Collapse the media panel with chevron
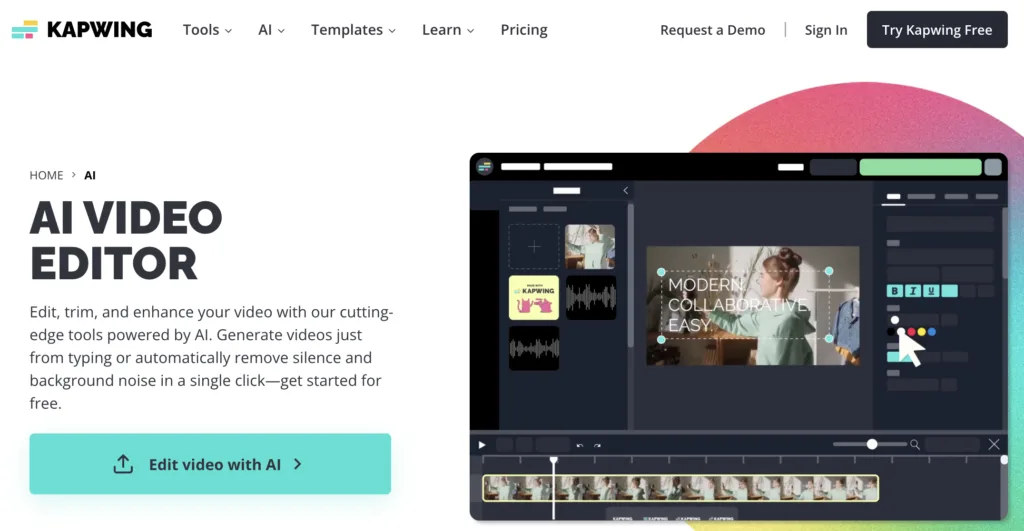Viewport: 1024px width, 531px height. pyautogui.click(x=626, y=190)
